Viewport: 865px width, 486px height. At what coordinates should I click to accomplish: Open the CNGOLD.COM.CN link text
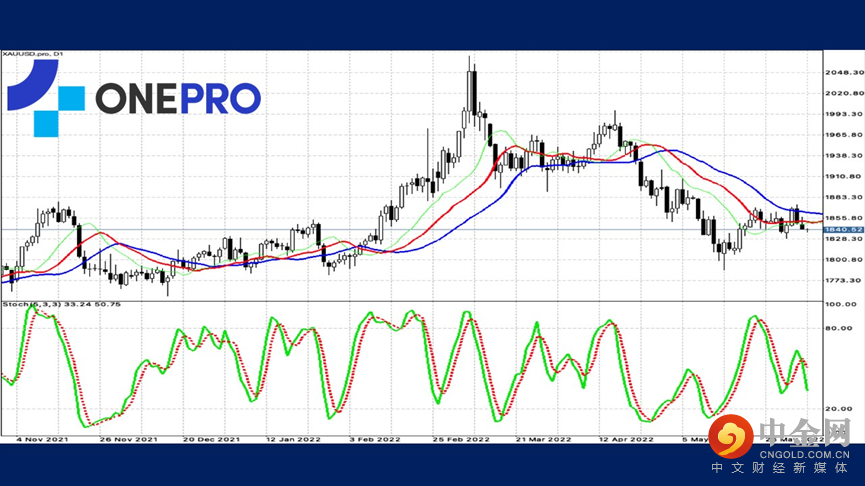click(804, 455)
